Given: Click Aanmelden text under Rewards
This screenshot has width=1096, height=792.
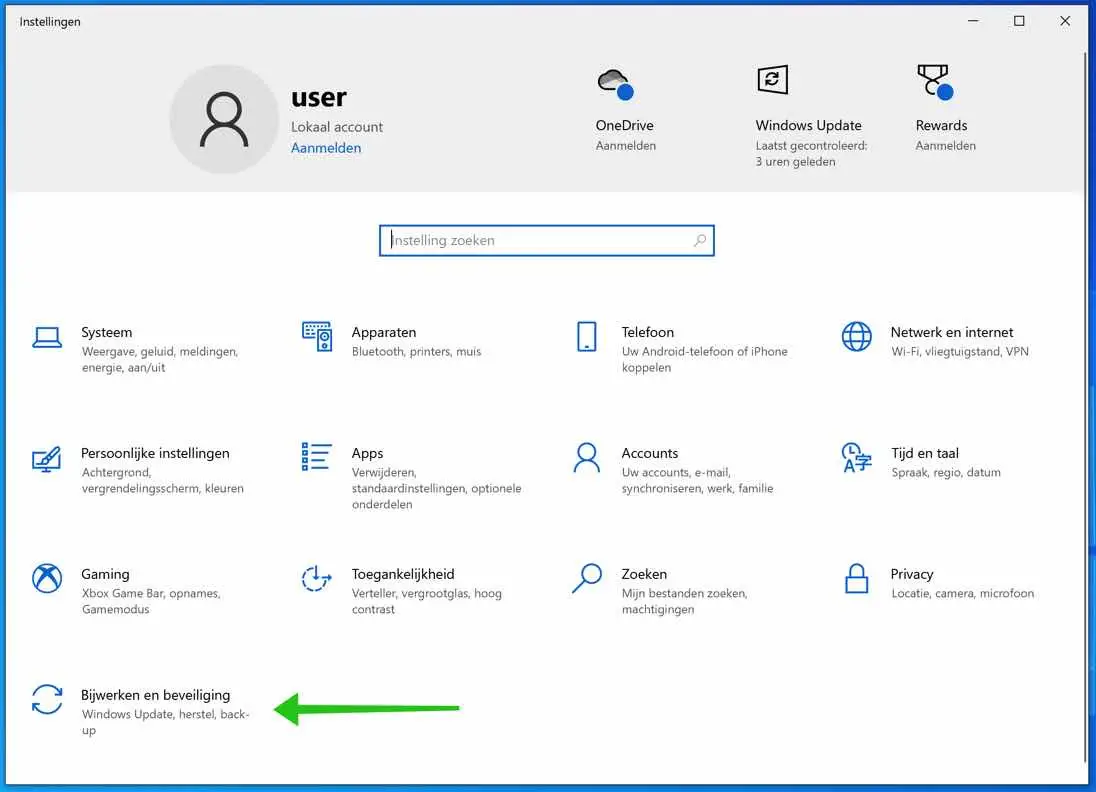Looking at the screenshot, I should pos(945,145).
